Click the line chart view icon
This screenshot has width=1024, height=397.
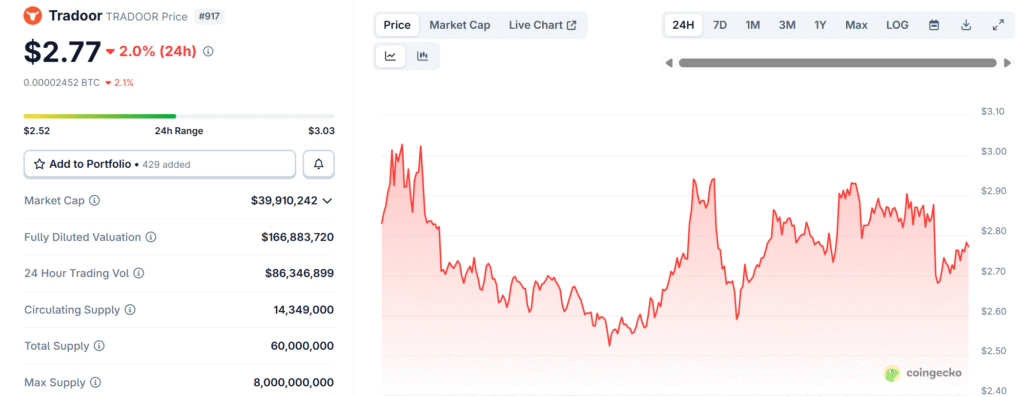(391, 56)
